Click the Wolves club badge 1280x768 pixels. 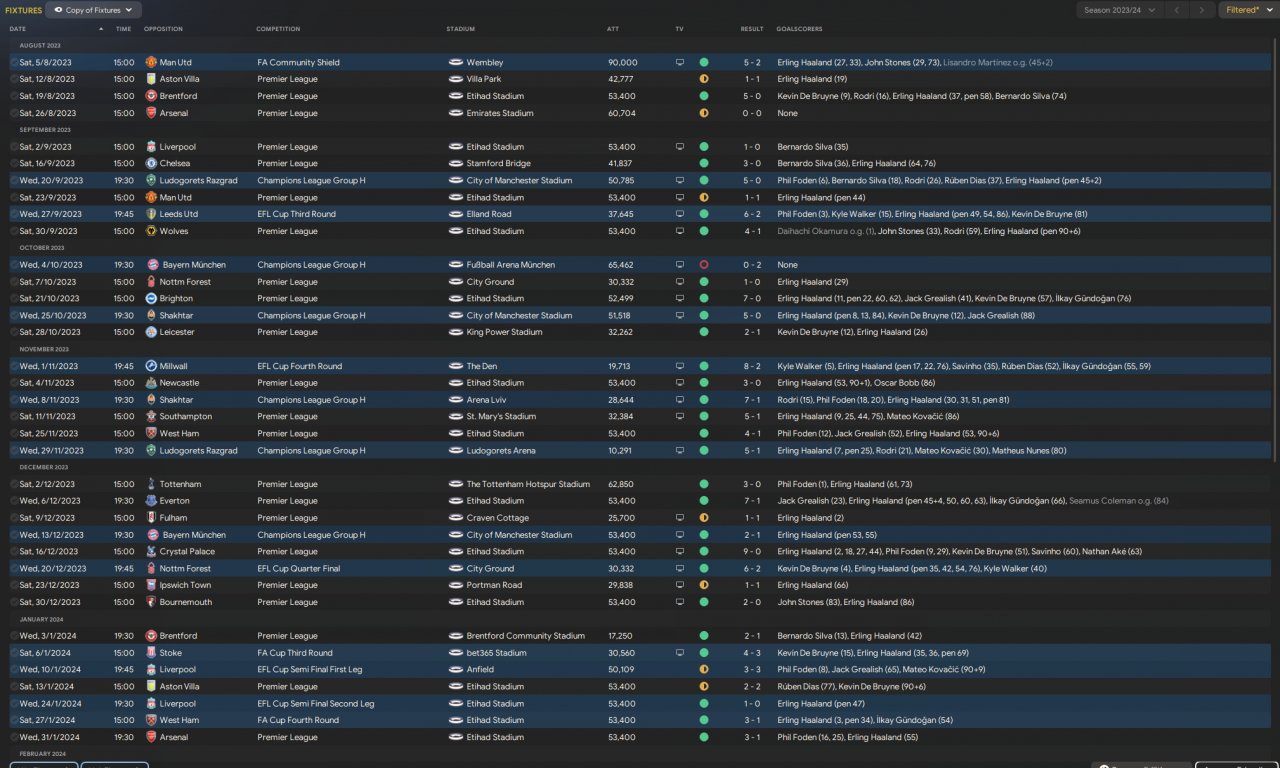[151, 231]
